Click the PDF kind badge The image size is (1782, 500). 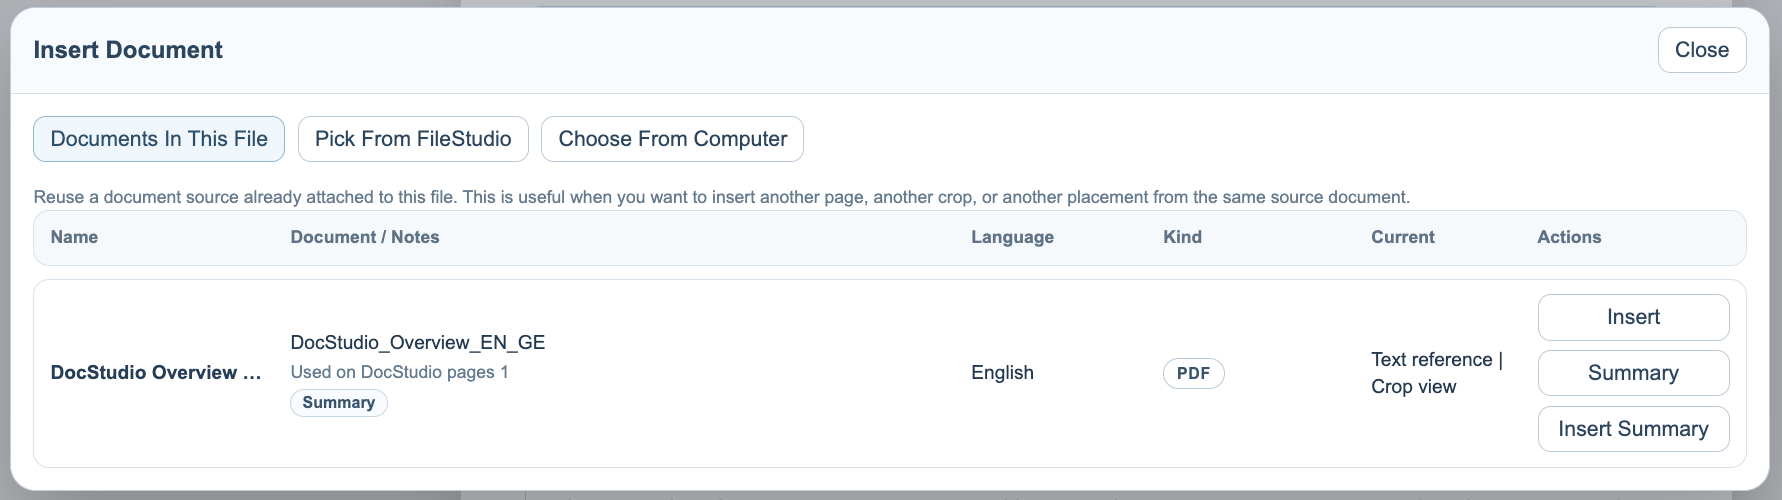click(1193, 373)
